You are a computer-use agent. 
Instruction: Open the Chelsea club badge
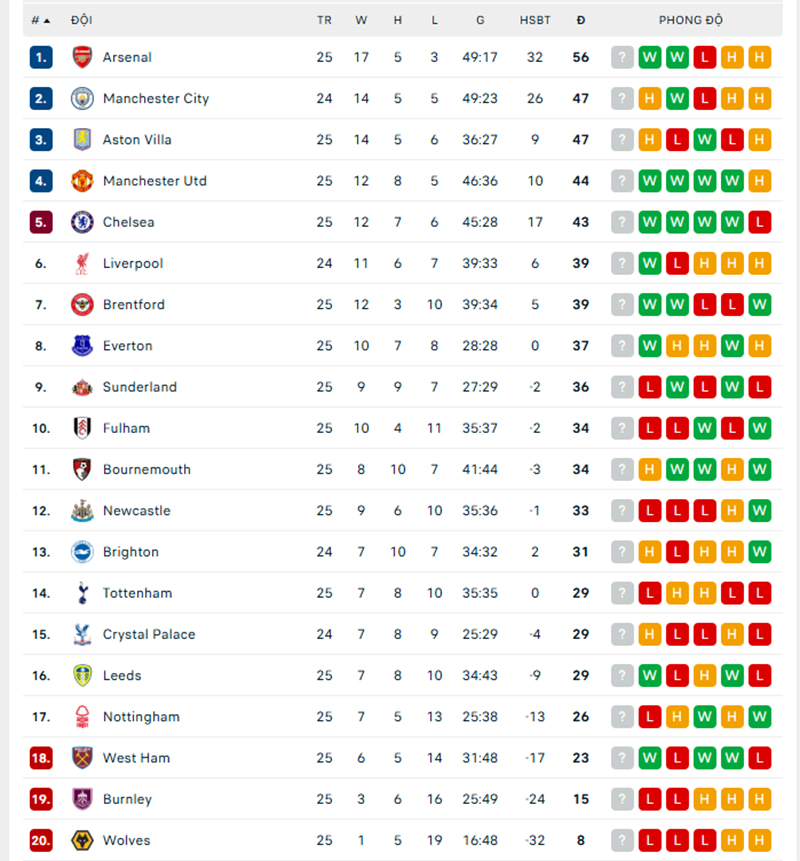pos(82,222)
